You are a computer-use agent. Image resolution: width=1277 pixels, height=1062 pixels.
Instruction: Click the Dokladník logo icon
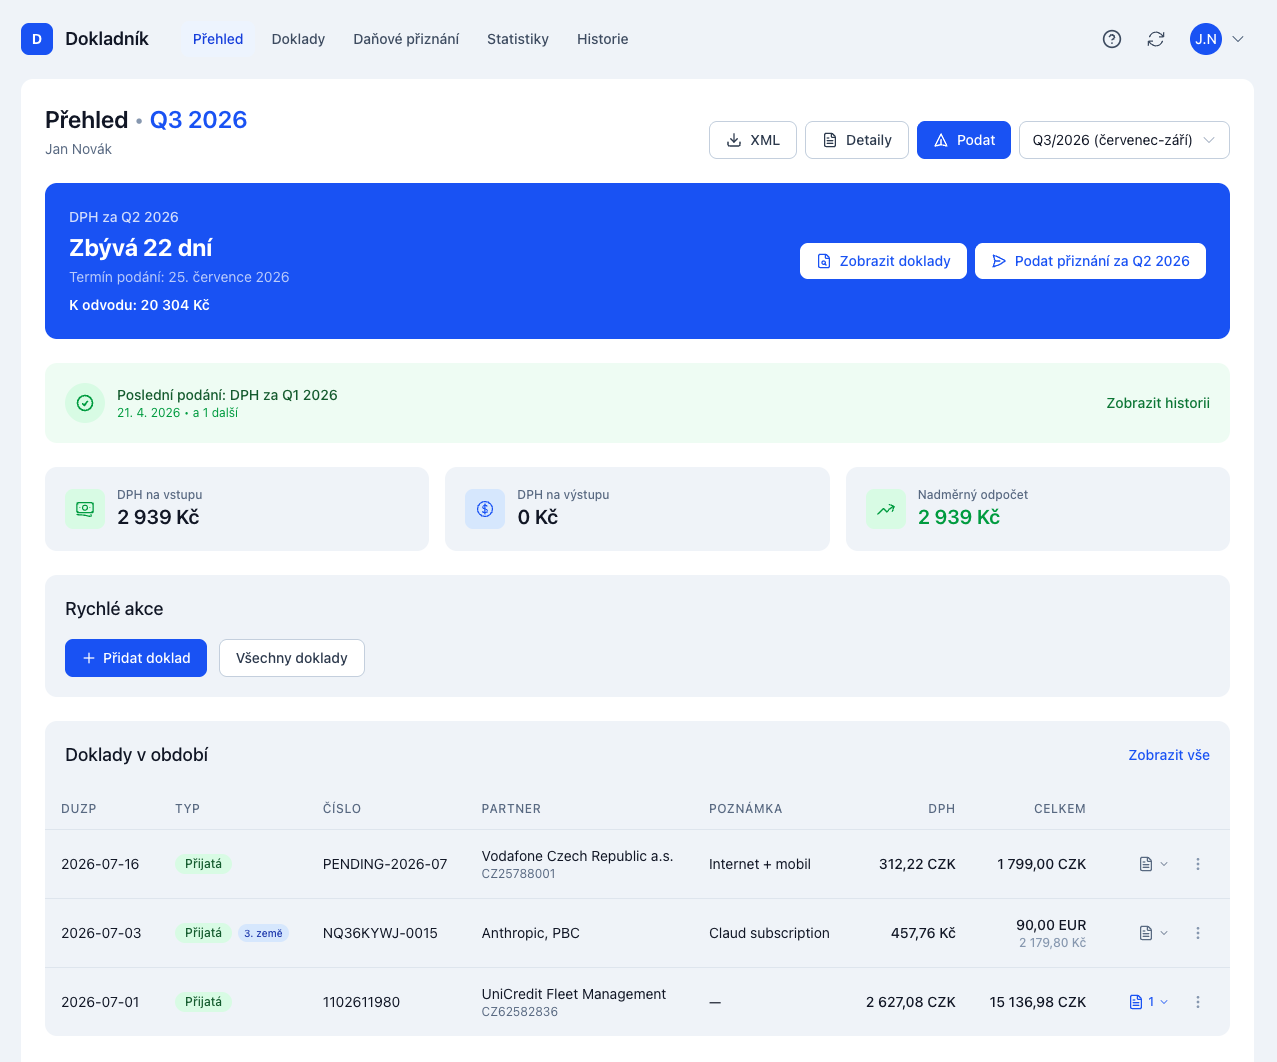pyautogui.click(x=37, y=39)
